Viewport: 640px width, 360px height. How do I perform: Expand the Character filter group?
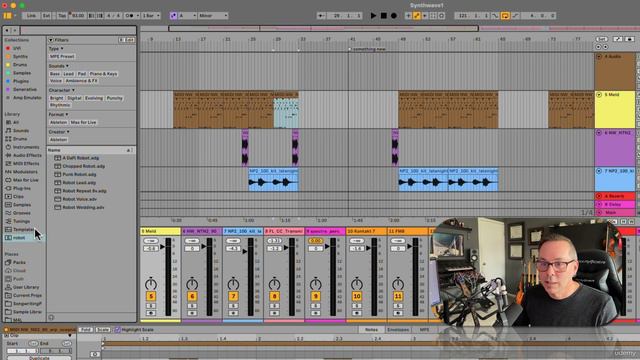tap(62, 90)
